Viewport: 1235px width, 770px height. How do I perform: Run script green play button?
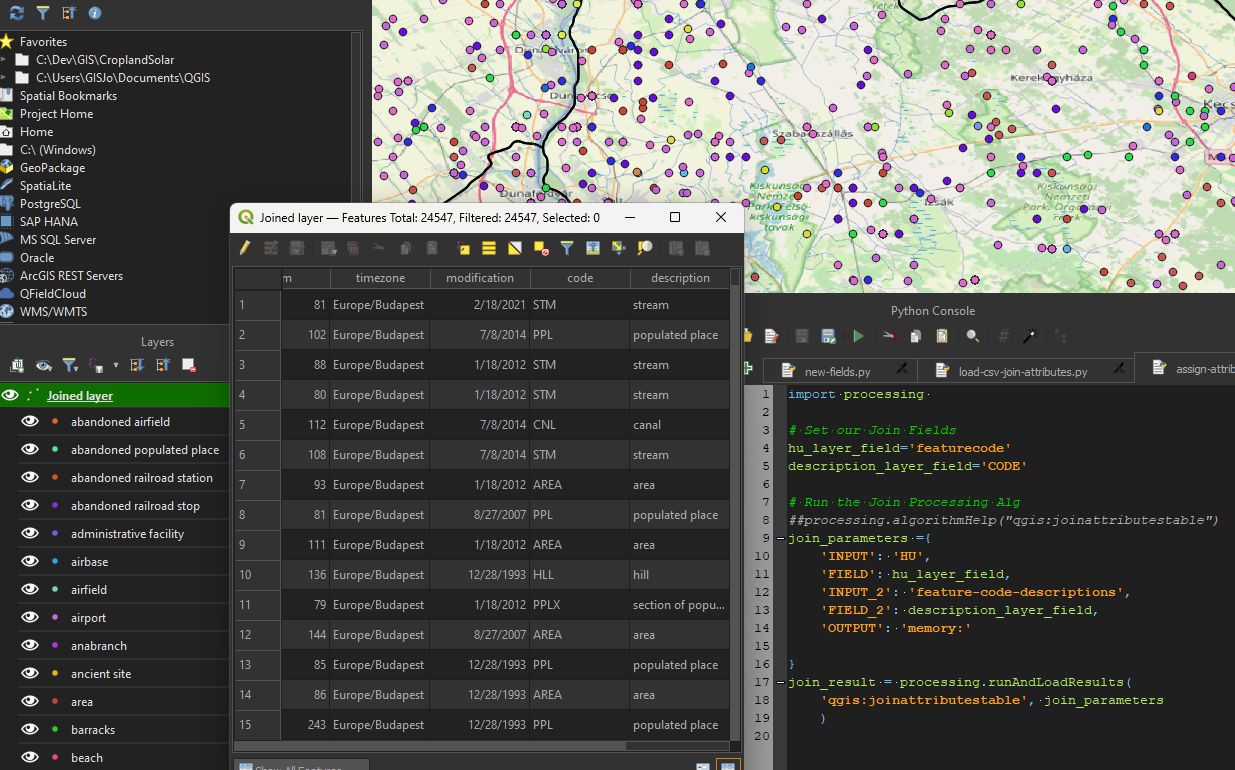pyautogui.click(x=859, y=336)
